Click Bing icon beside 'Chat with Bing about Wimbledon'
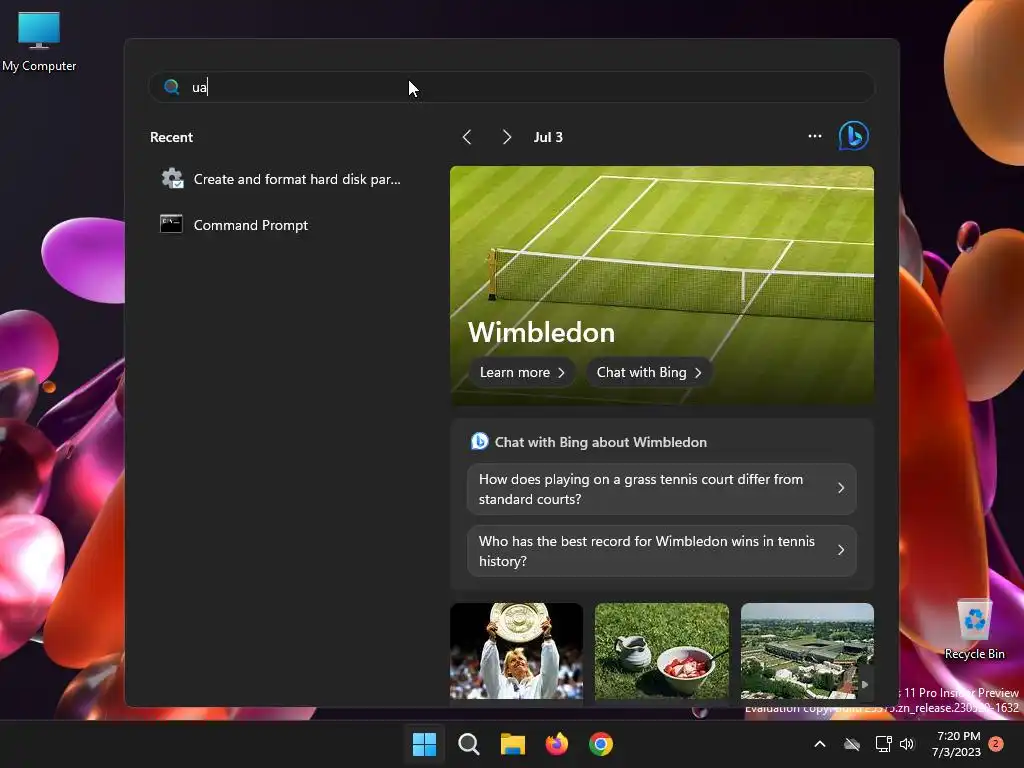1024x768 pixels. pos(479,441)
